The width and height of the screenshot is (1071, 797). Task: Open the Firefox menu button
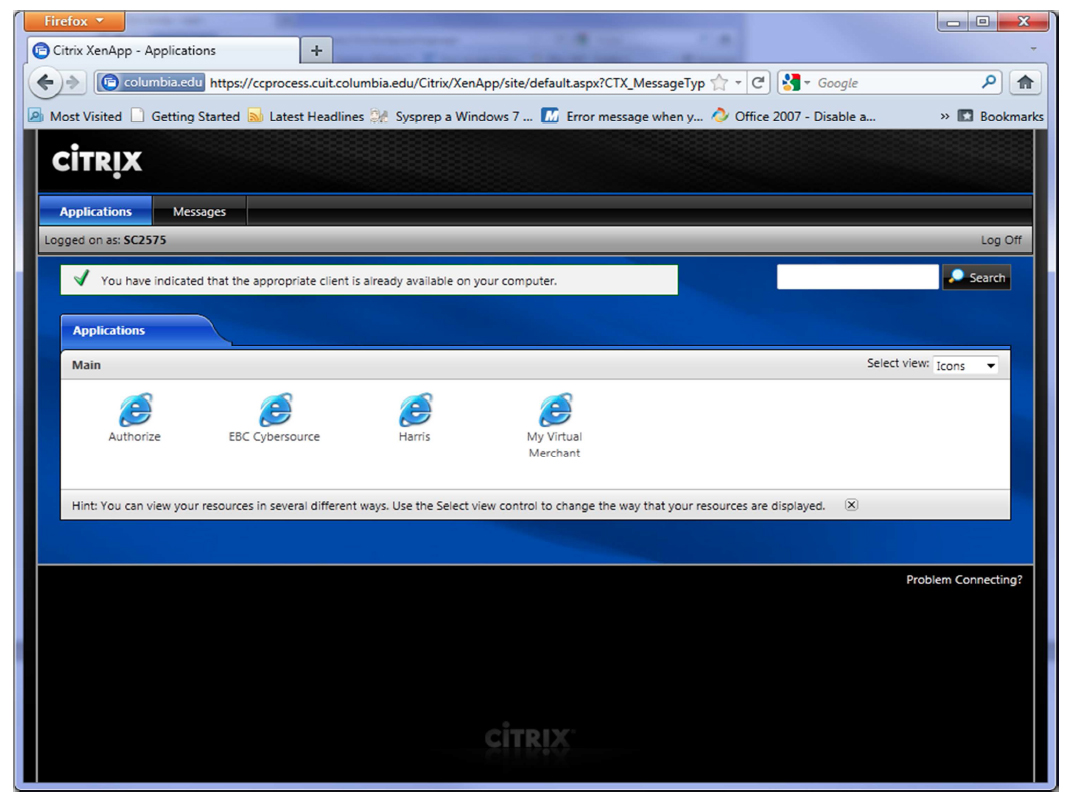pos(74,21)
